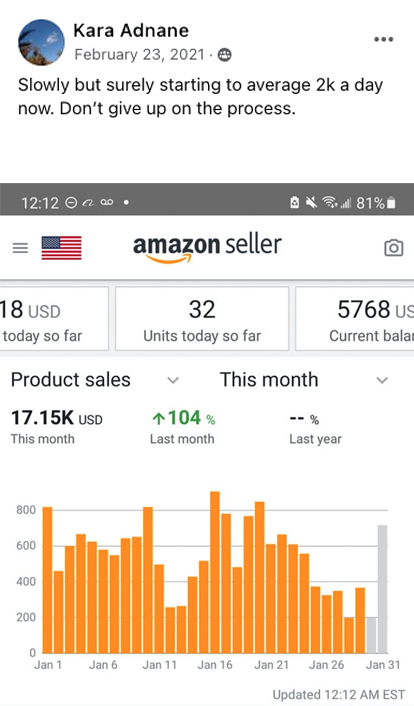The width and height of the screenshot is (414, 706).
Task: Select the Units today so far card
Action: tap(202, 319)
